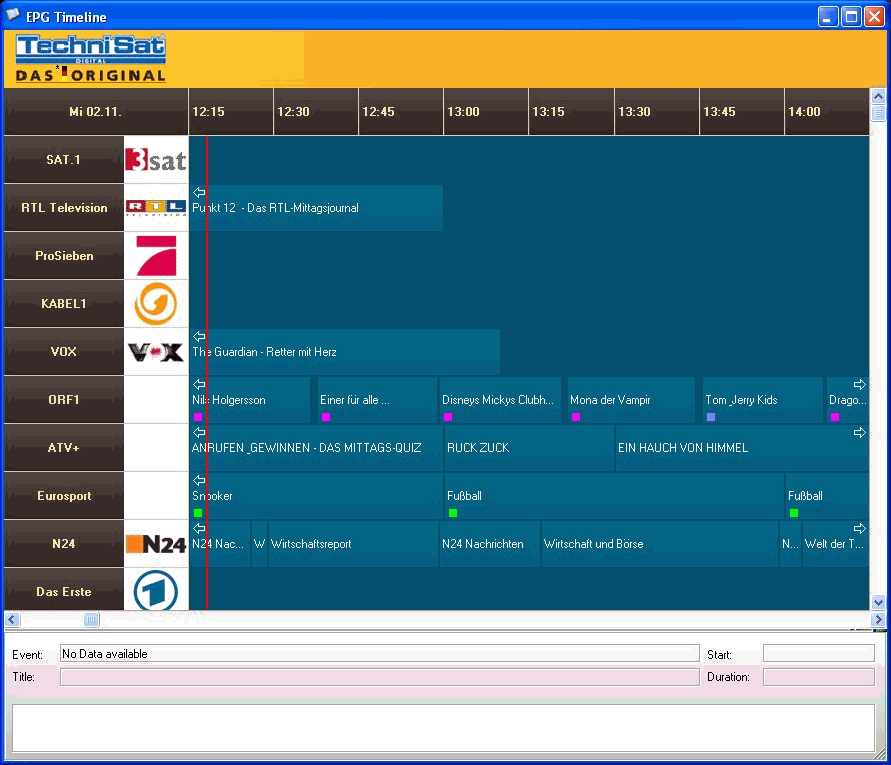Select Disneys Mickys Clubhaus programme

click(x=500, y=400)
